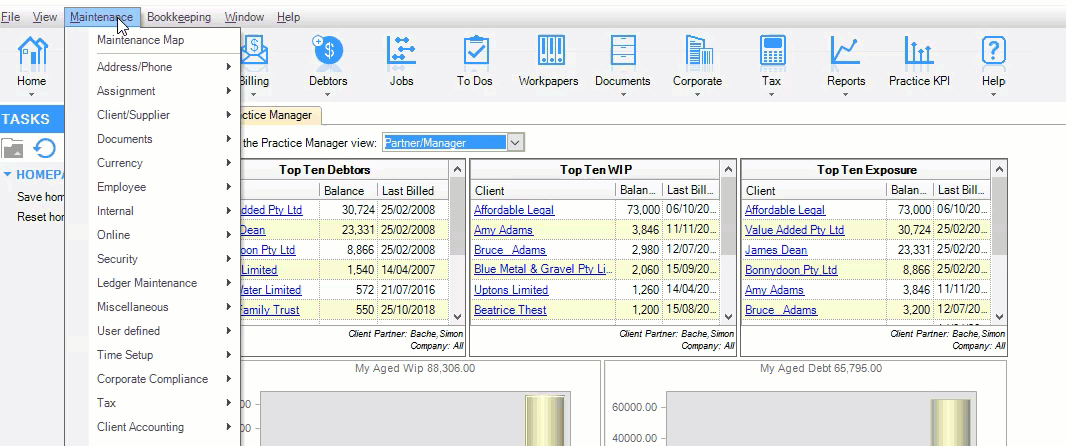
Task: Open Amy Adams in Top Ten WIP
Action: (x=503, y=230)
